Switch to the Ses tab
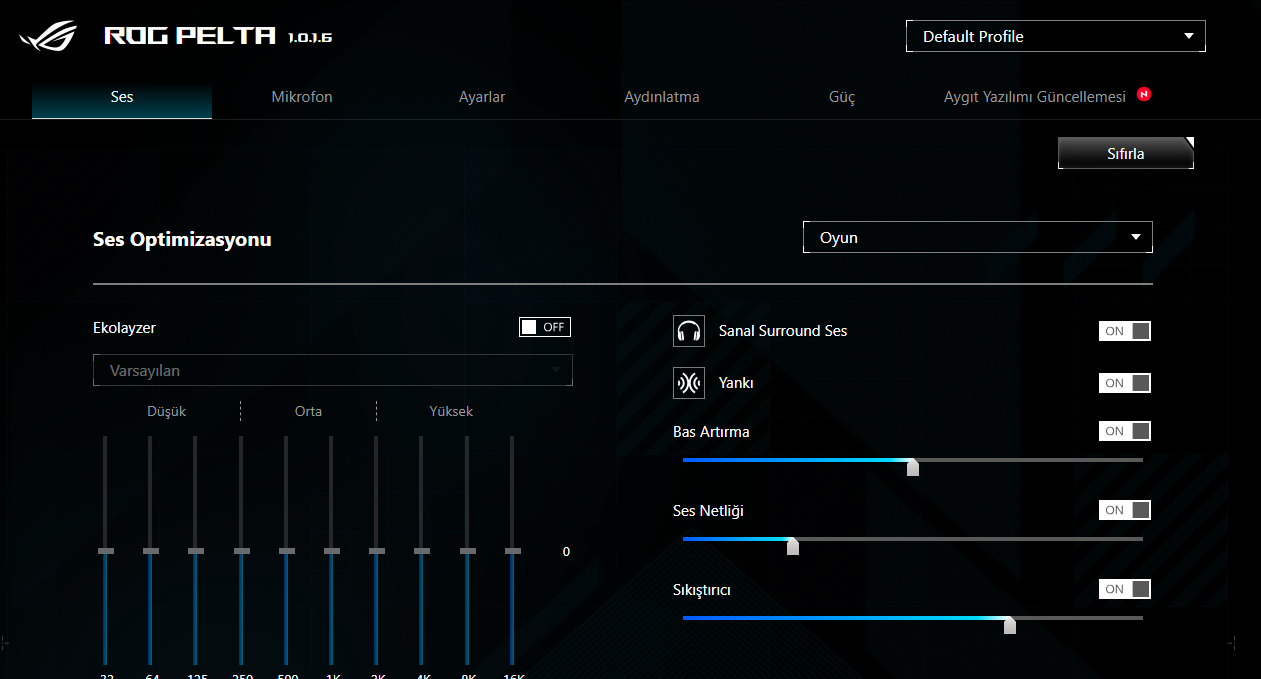This screenshot has width=1261, height=679. pos(122,97)
